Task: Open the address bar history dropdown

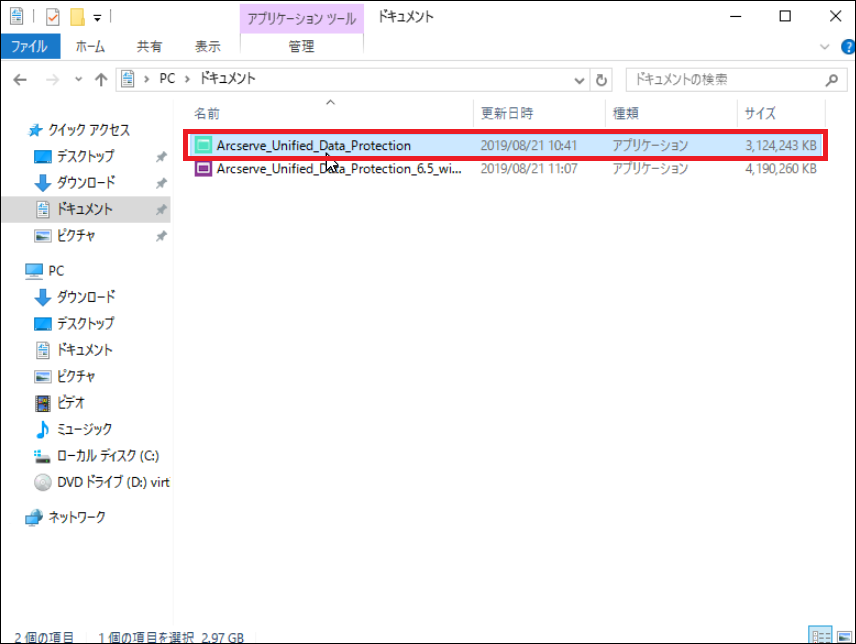Action: 579,81
